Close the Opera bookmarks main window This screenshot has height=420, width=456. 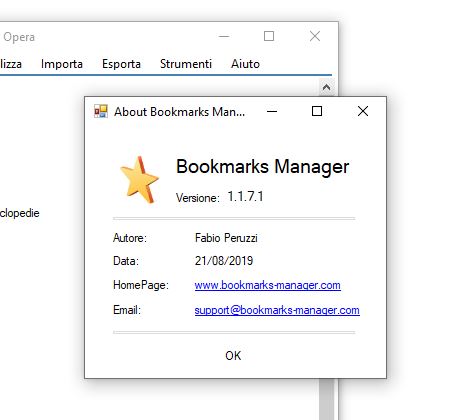pyautogui.click(x=315, y=36)
